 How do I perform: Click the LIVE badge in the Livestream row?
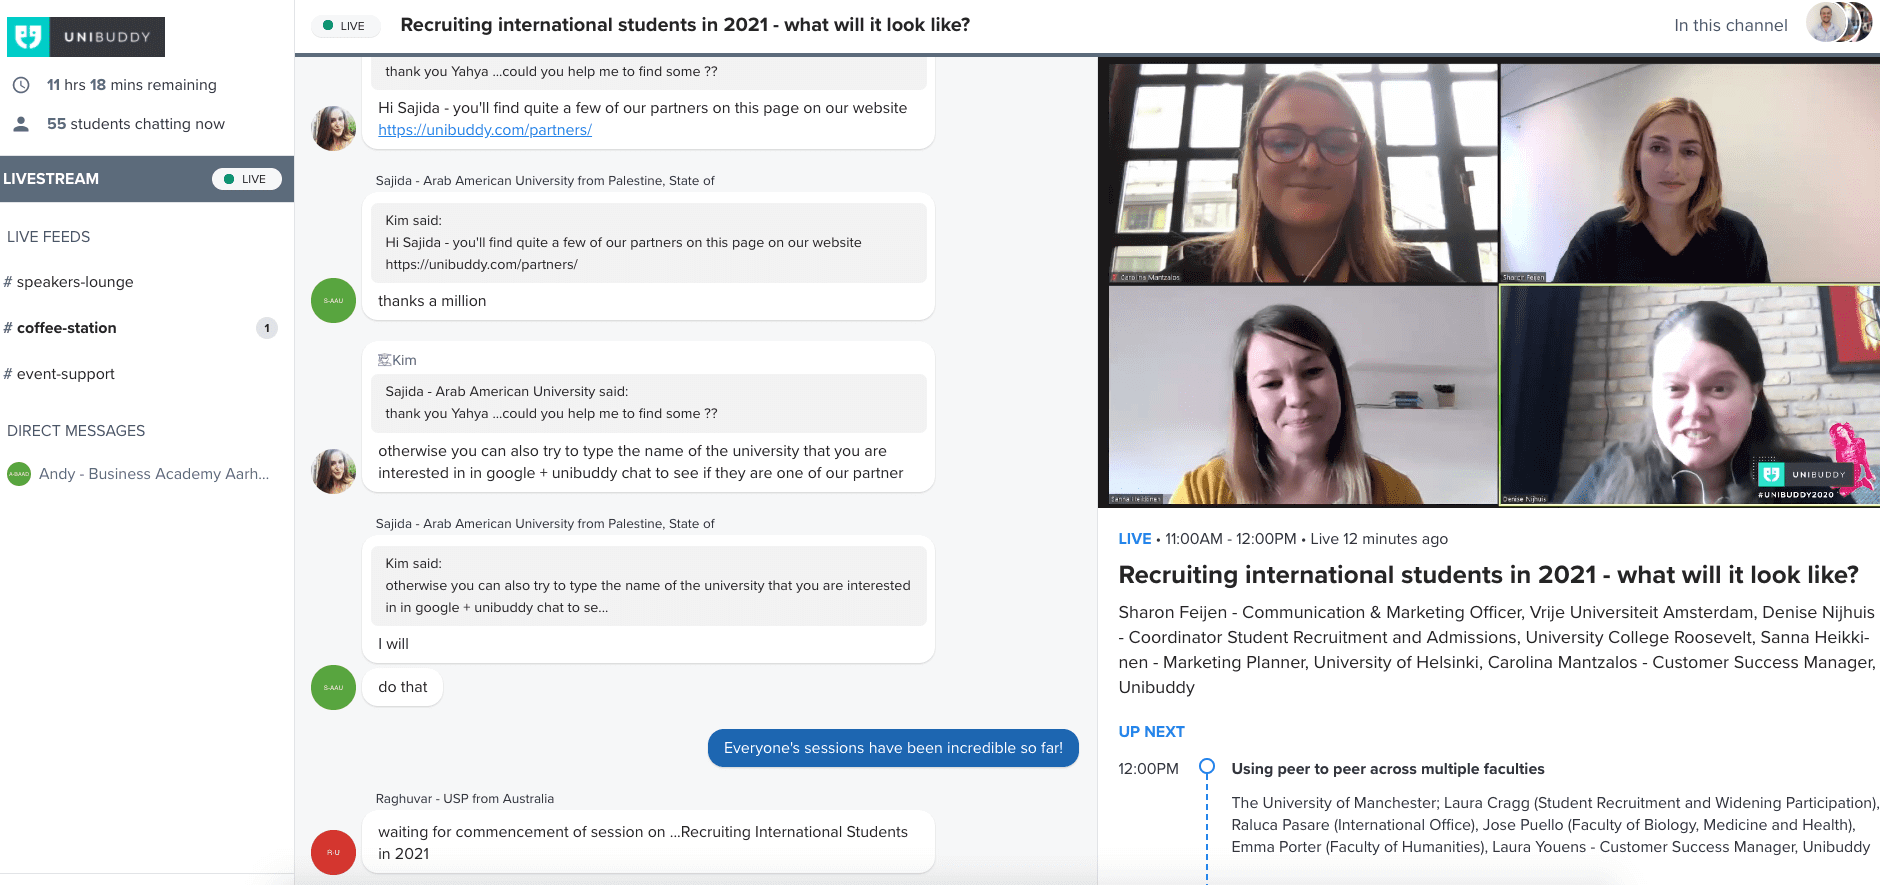(x=246, y=179)
